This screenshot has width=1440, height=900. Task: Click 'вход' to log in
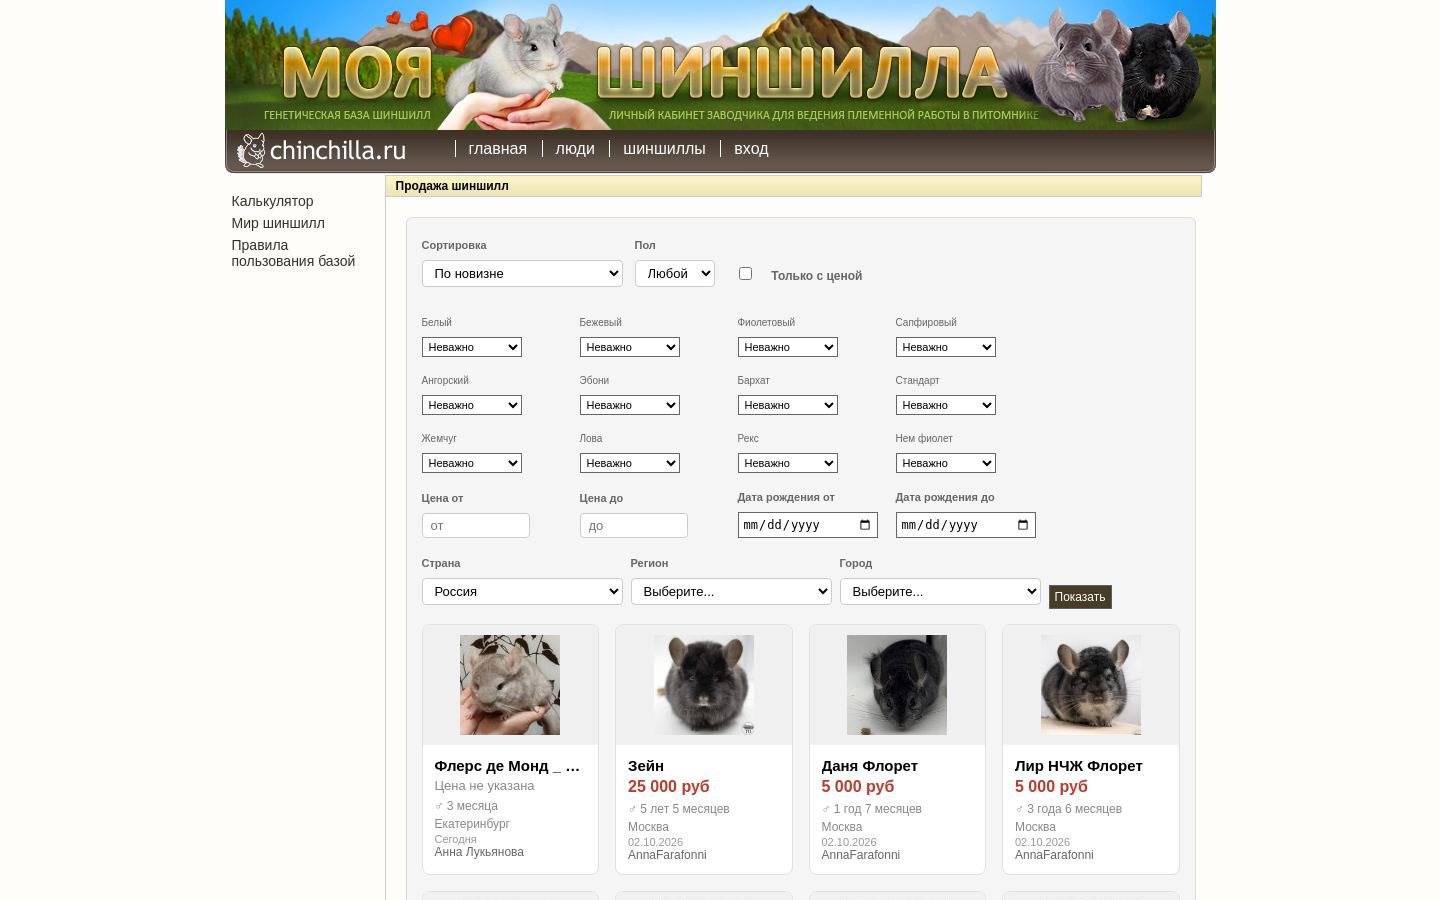pos(751,149)
